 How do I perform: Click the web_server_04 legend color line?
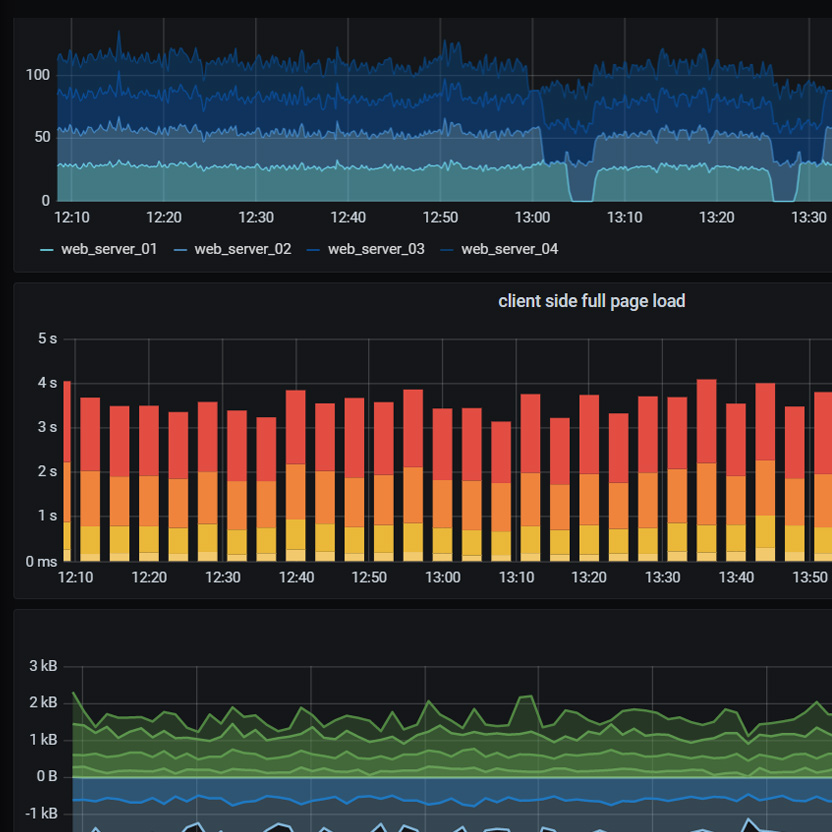pyautogui.click(x=447, y=249)
